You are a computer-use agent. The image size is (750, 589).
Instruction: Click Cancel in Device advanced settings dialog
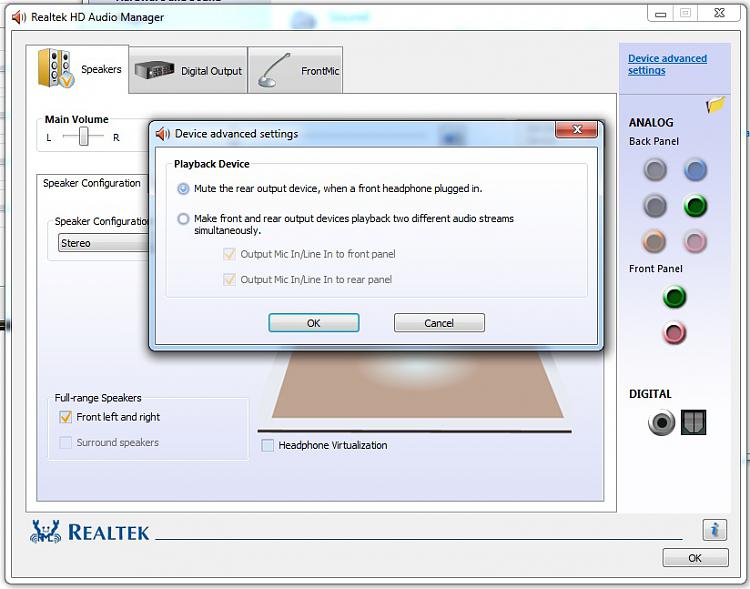click(x=439, y=323)
